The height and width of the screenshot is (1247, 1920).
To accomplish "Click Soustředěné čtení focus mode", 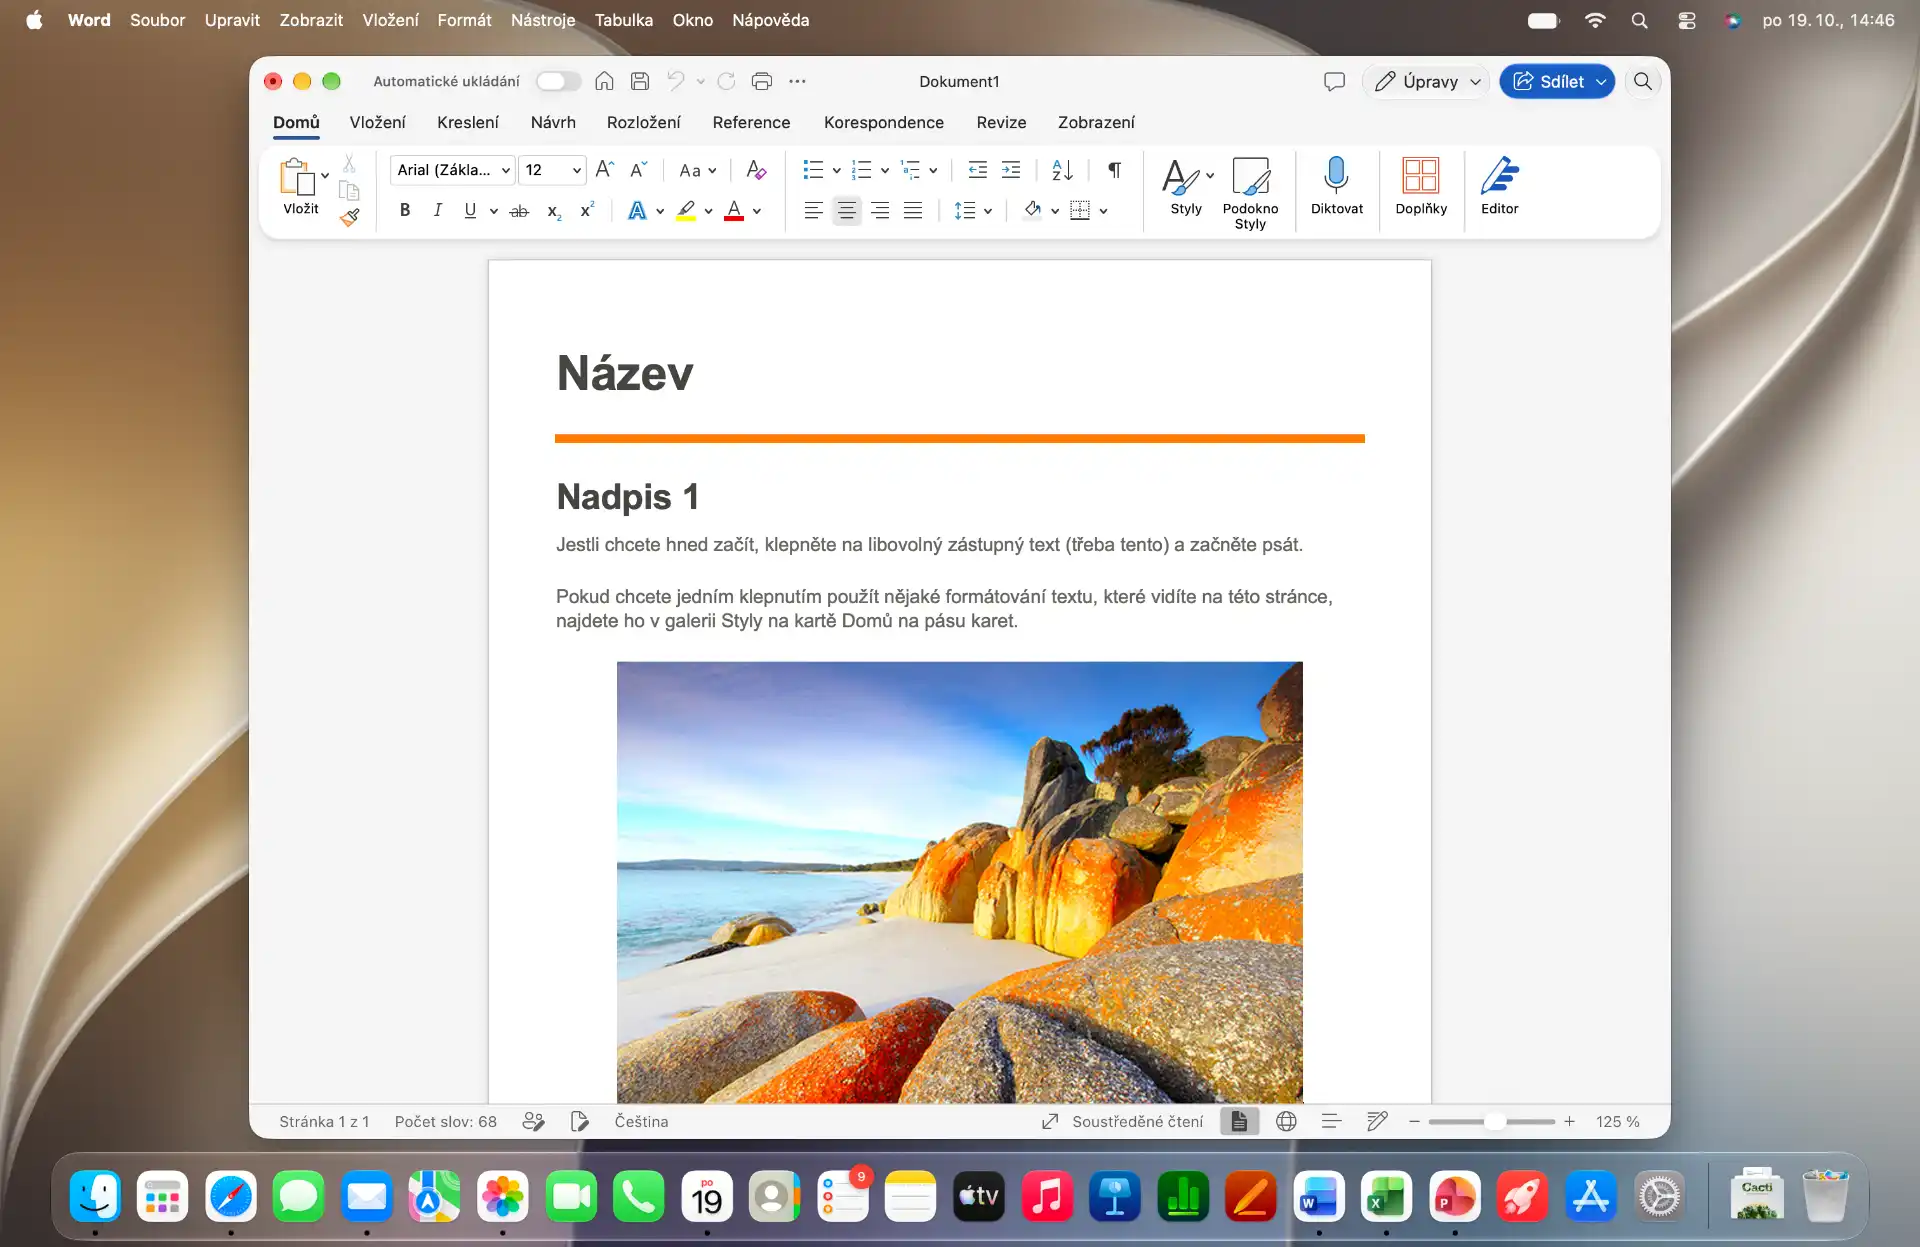I will coord(1122,1122).
